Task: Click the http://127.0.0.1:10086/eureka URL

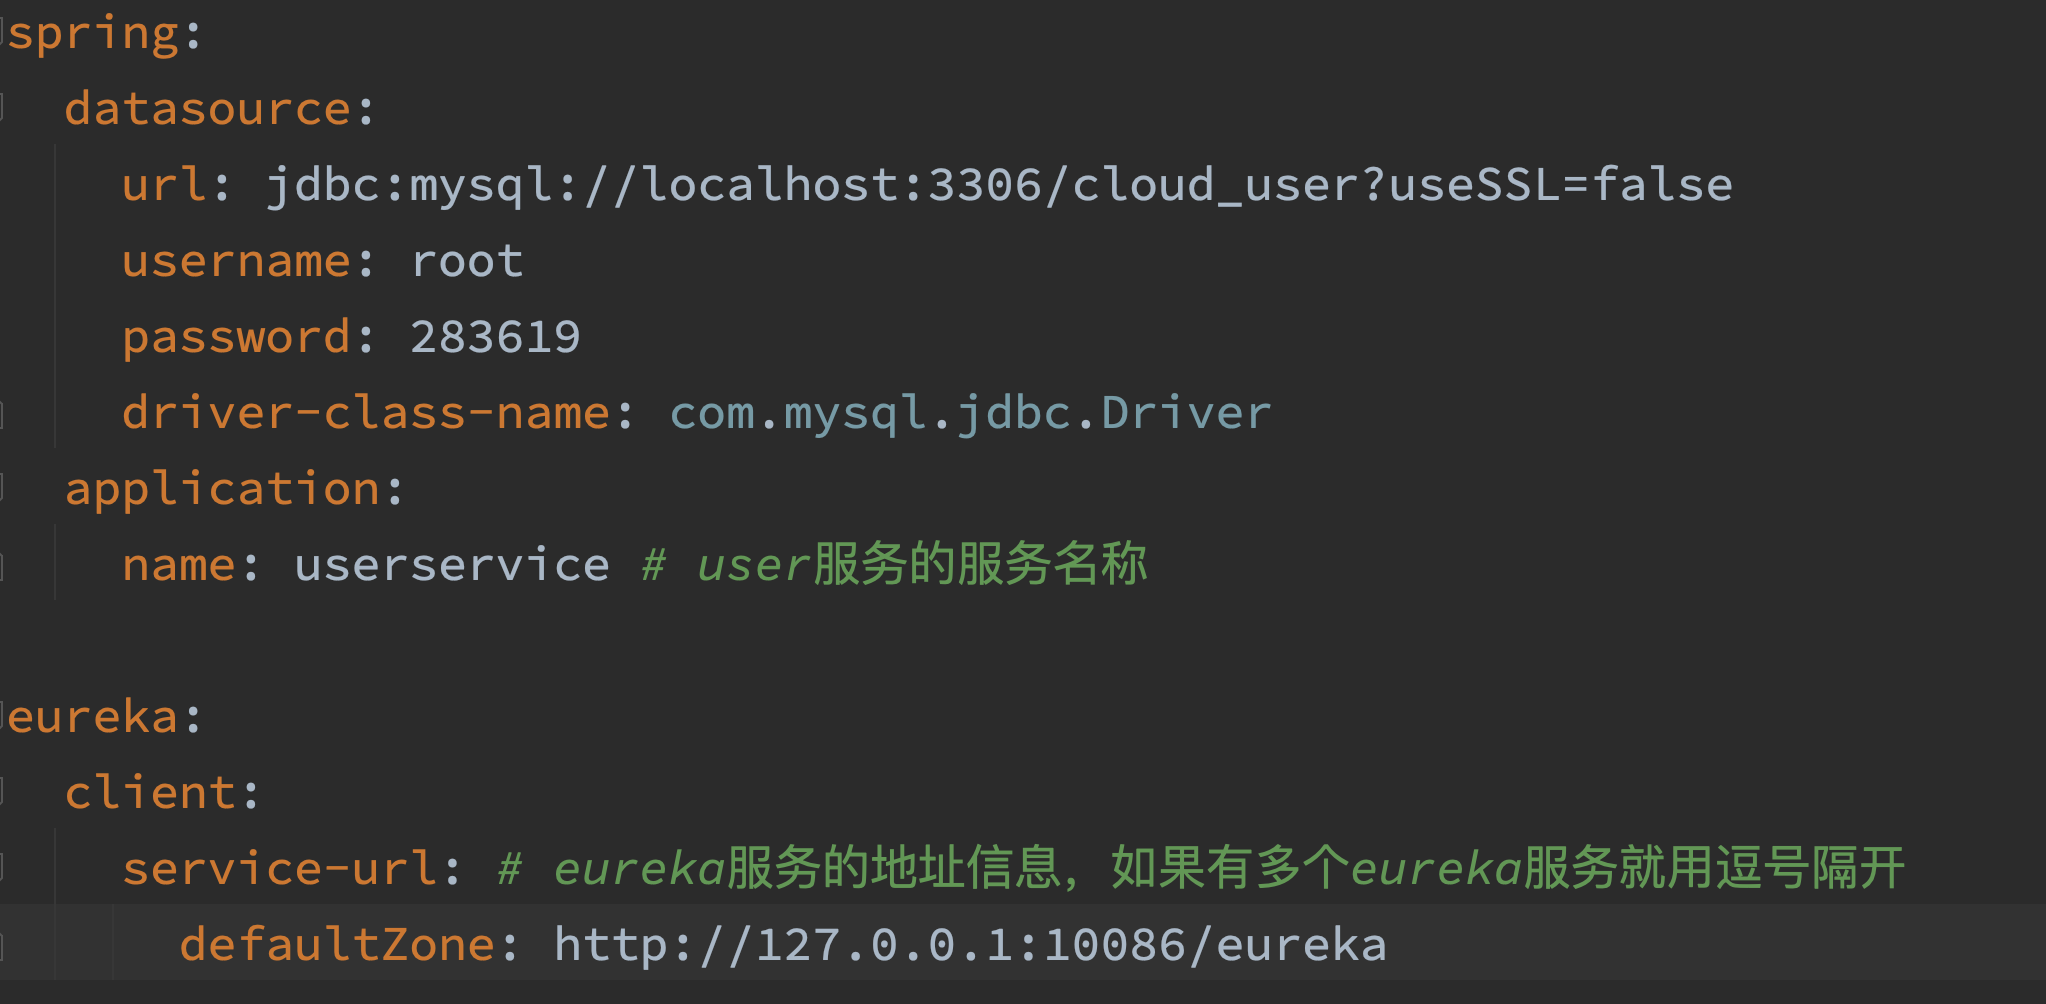Action: pyautogui.click(x=969, y=945)
